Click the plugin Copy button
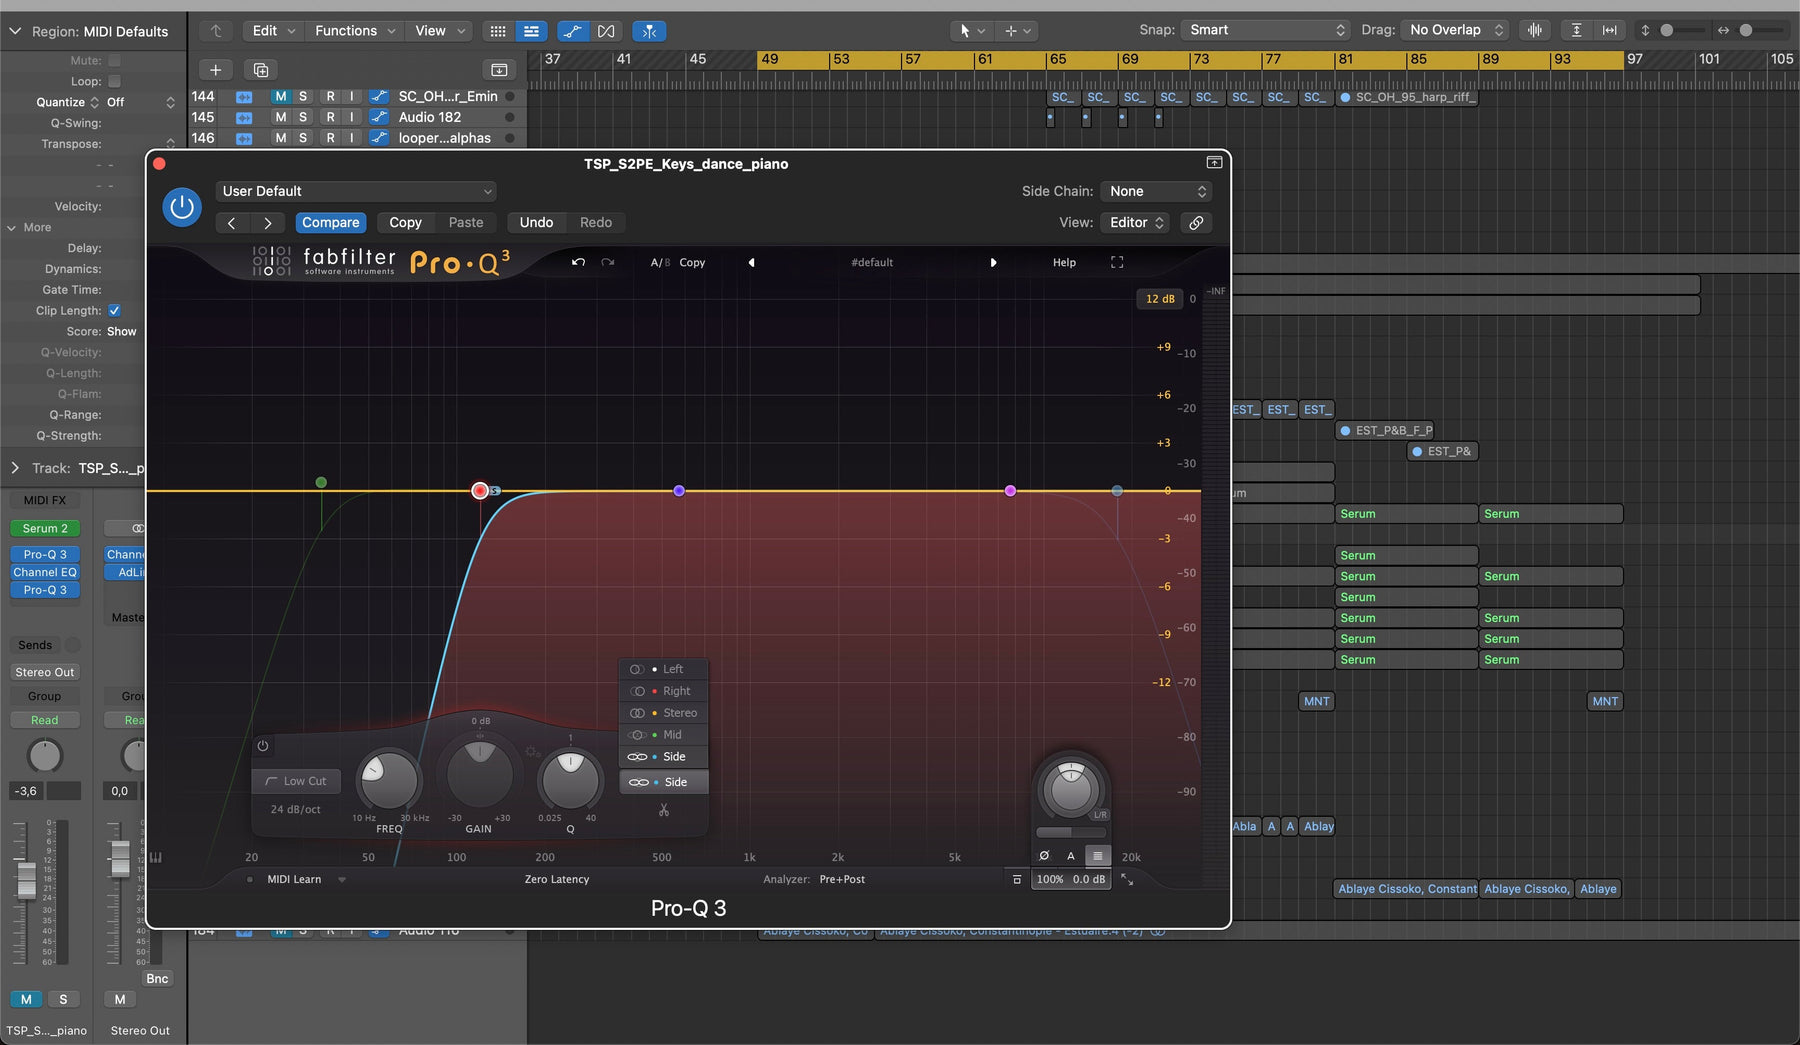1800x1045 pixels. click(405, 223)
